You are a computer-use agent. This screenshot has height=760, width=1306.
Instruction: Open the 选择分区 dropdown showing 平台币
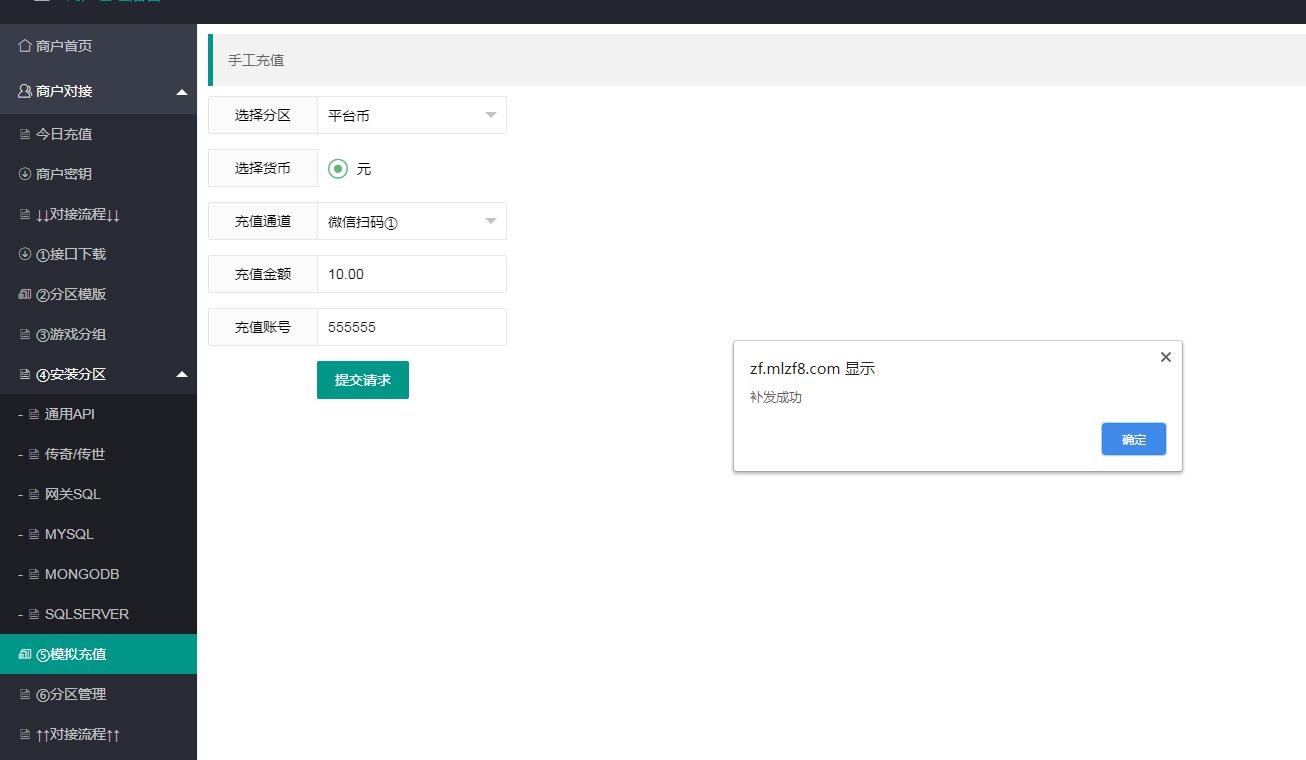pos(411,115)
